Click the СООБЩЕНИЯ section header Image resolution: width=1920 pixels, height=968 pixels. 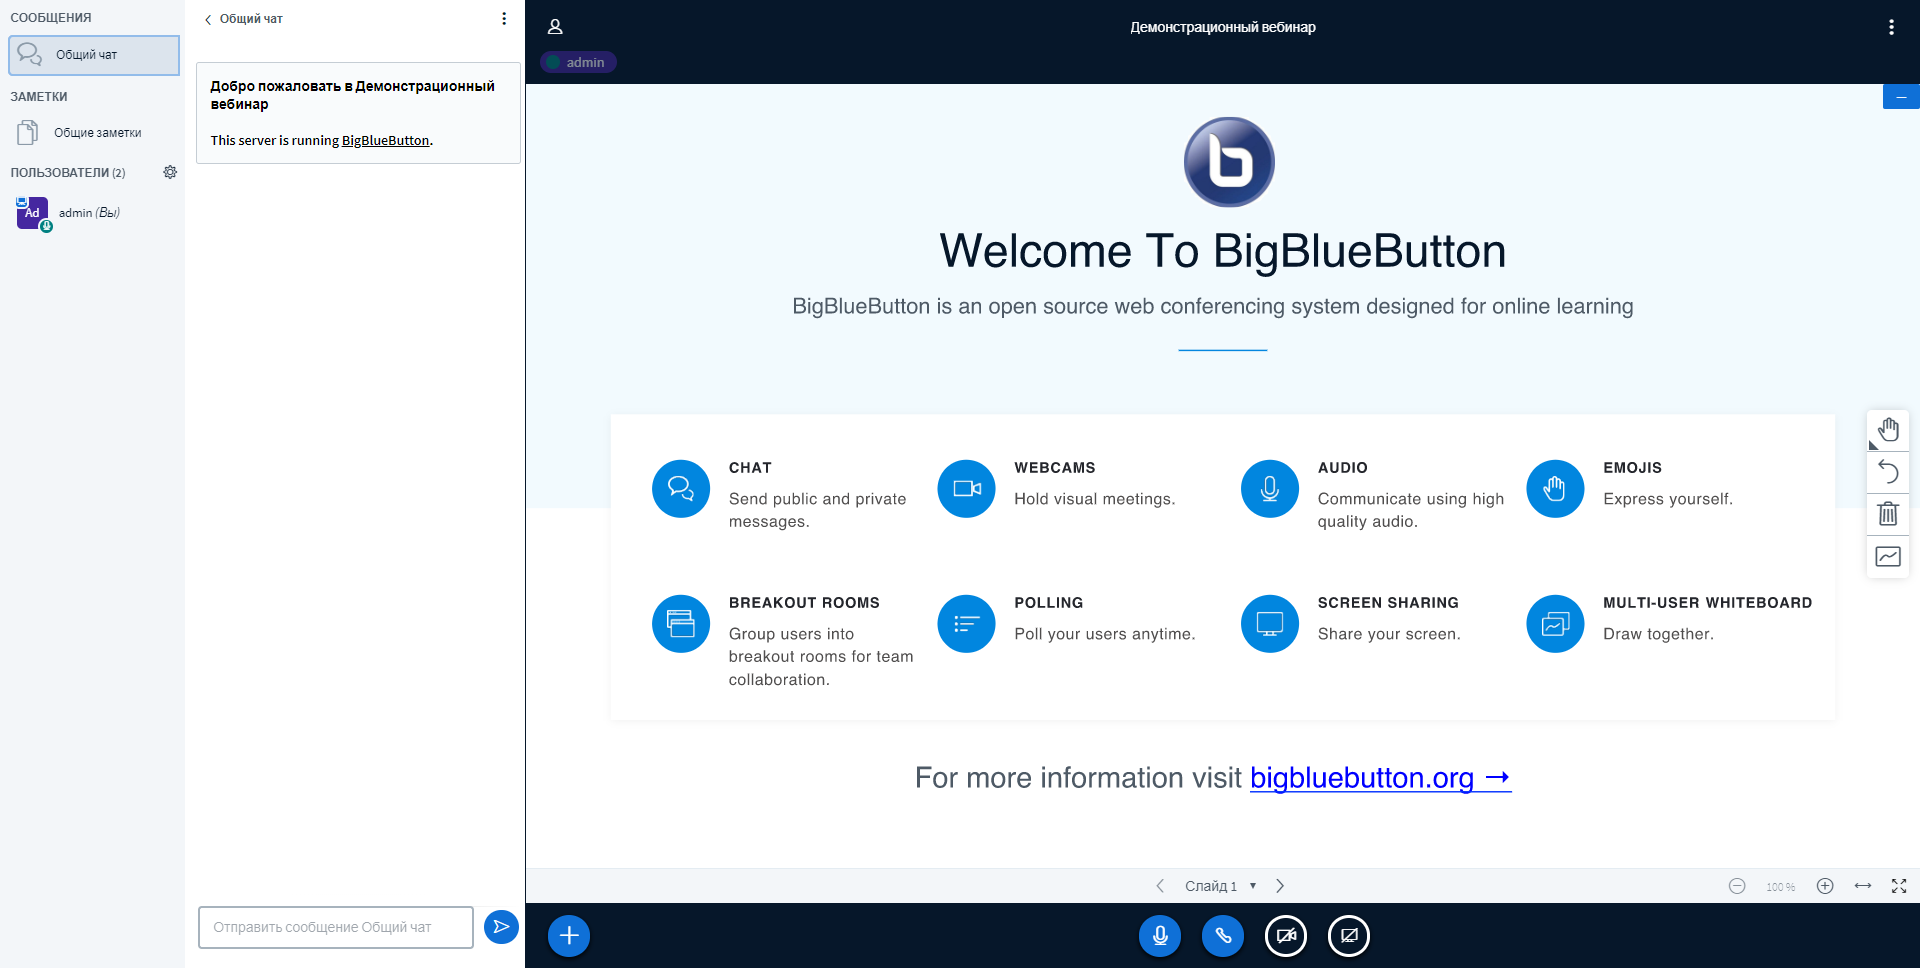(51, 18)
